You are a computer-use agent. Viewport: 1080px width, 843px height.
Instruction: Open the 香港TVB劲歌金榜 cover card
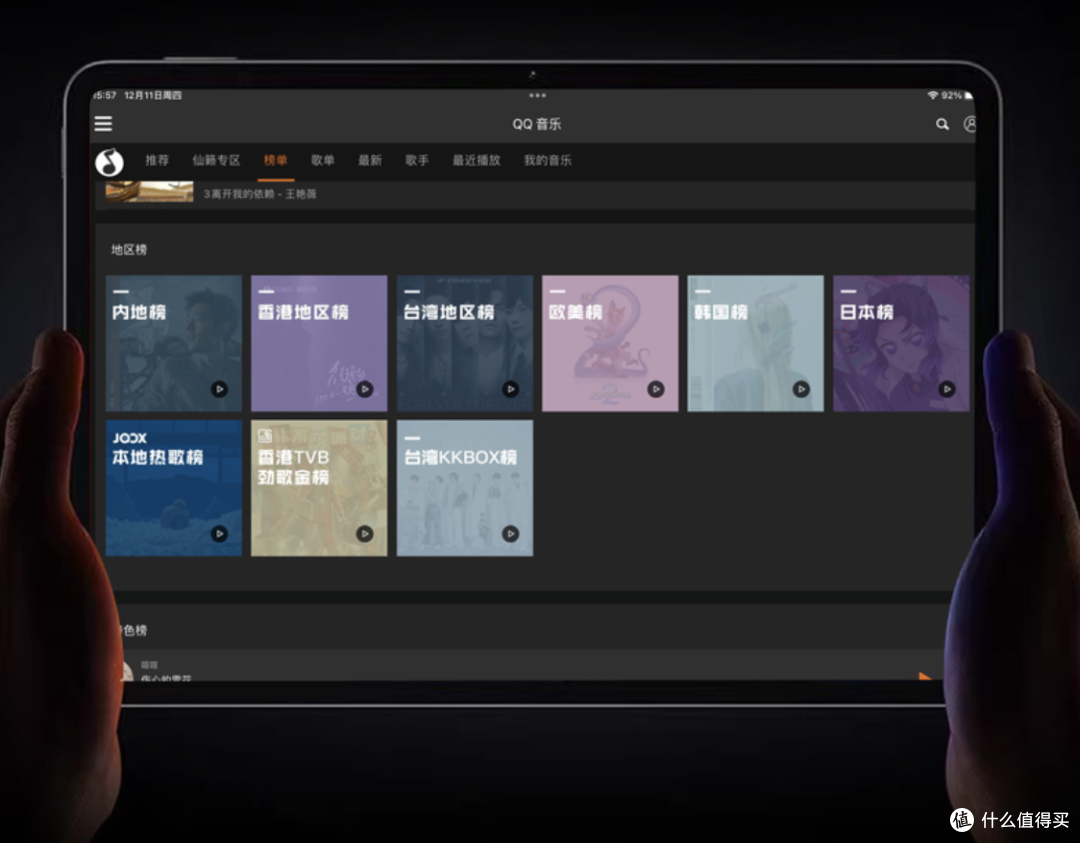pos(320,488)
